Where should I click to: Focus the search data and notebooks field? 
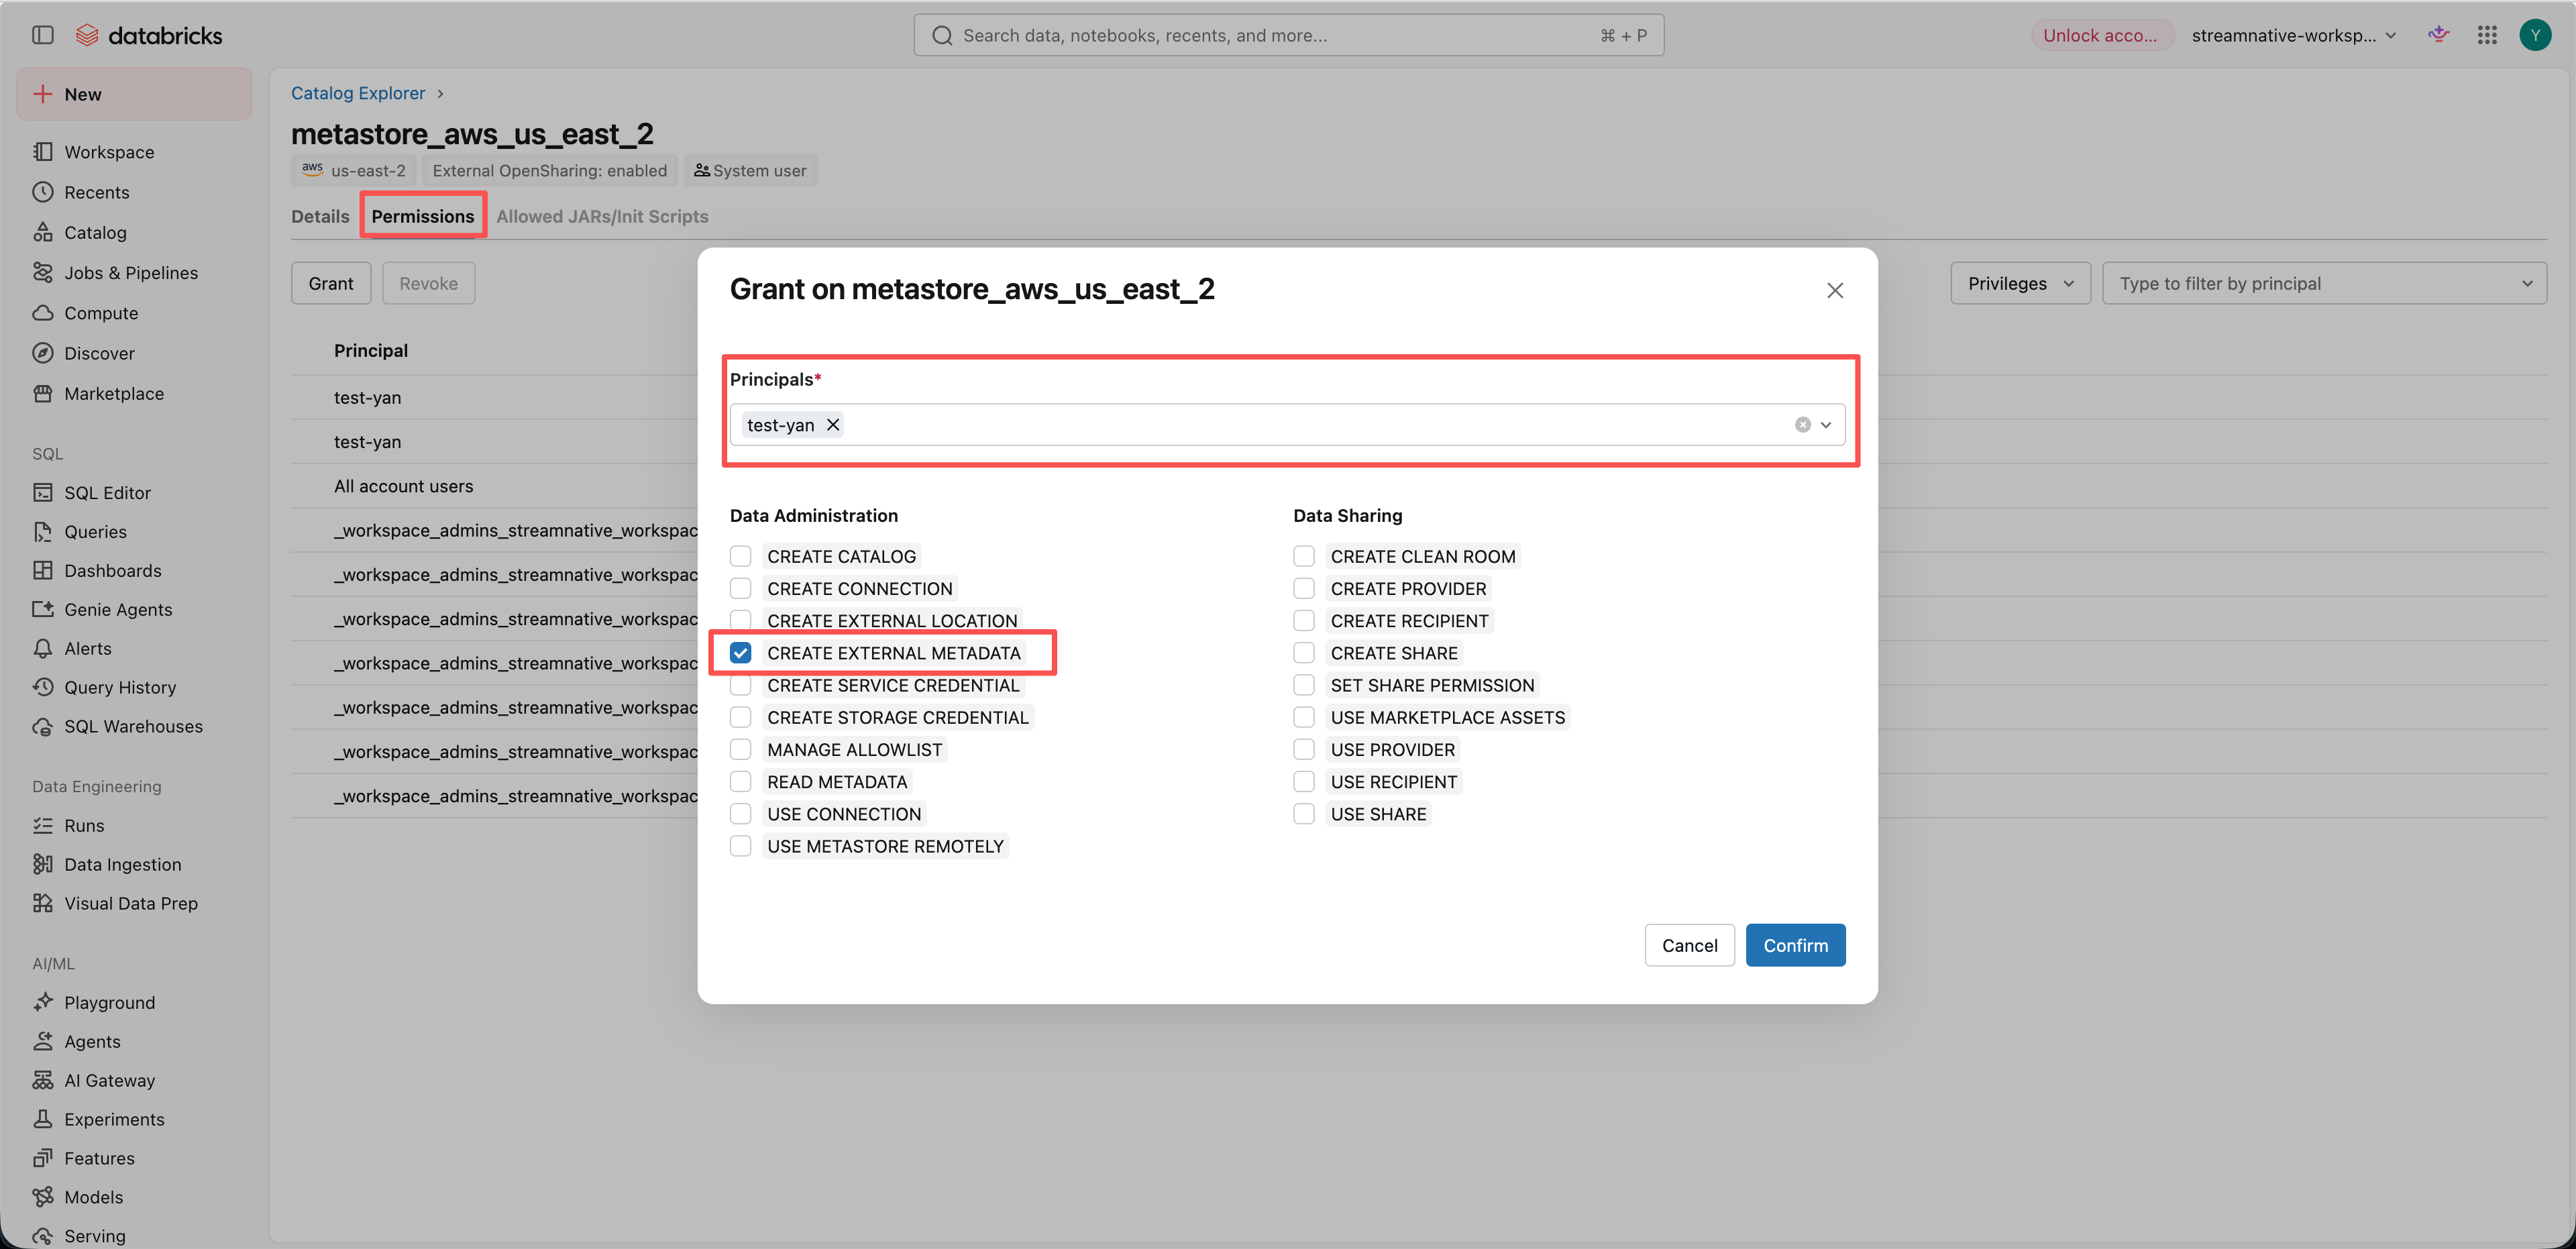pos(1288,35)
